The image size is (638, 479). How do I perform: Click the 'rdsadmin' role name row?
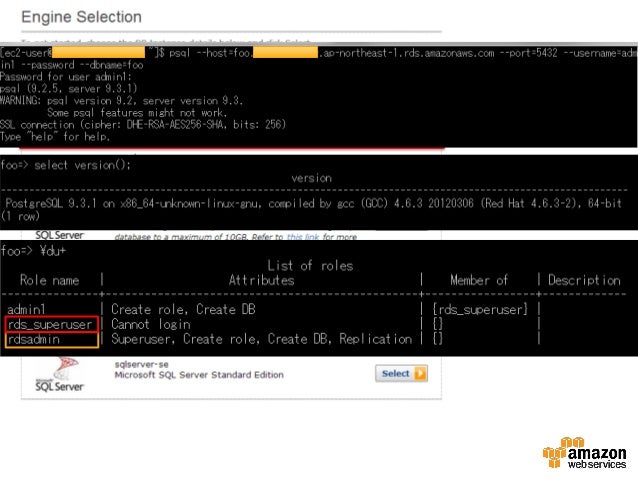click(x=51, y=340)
